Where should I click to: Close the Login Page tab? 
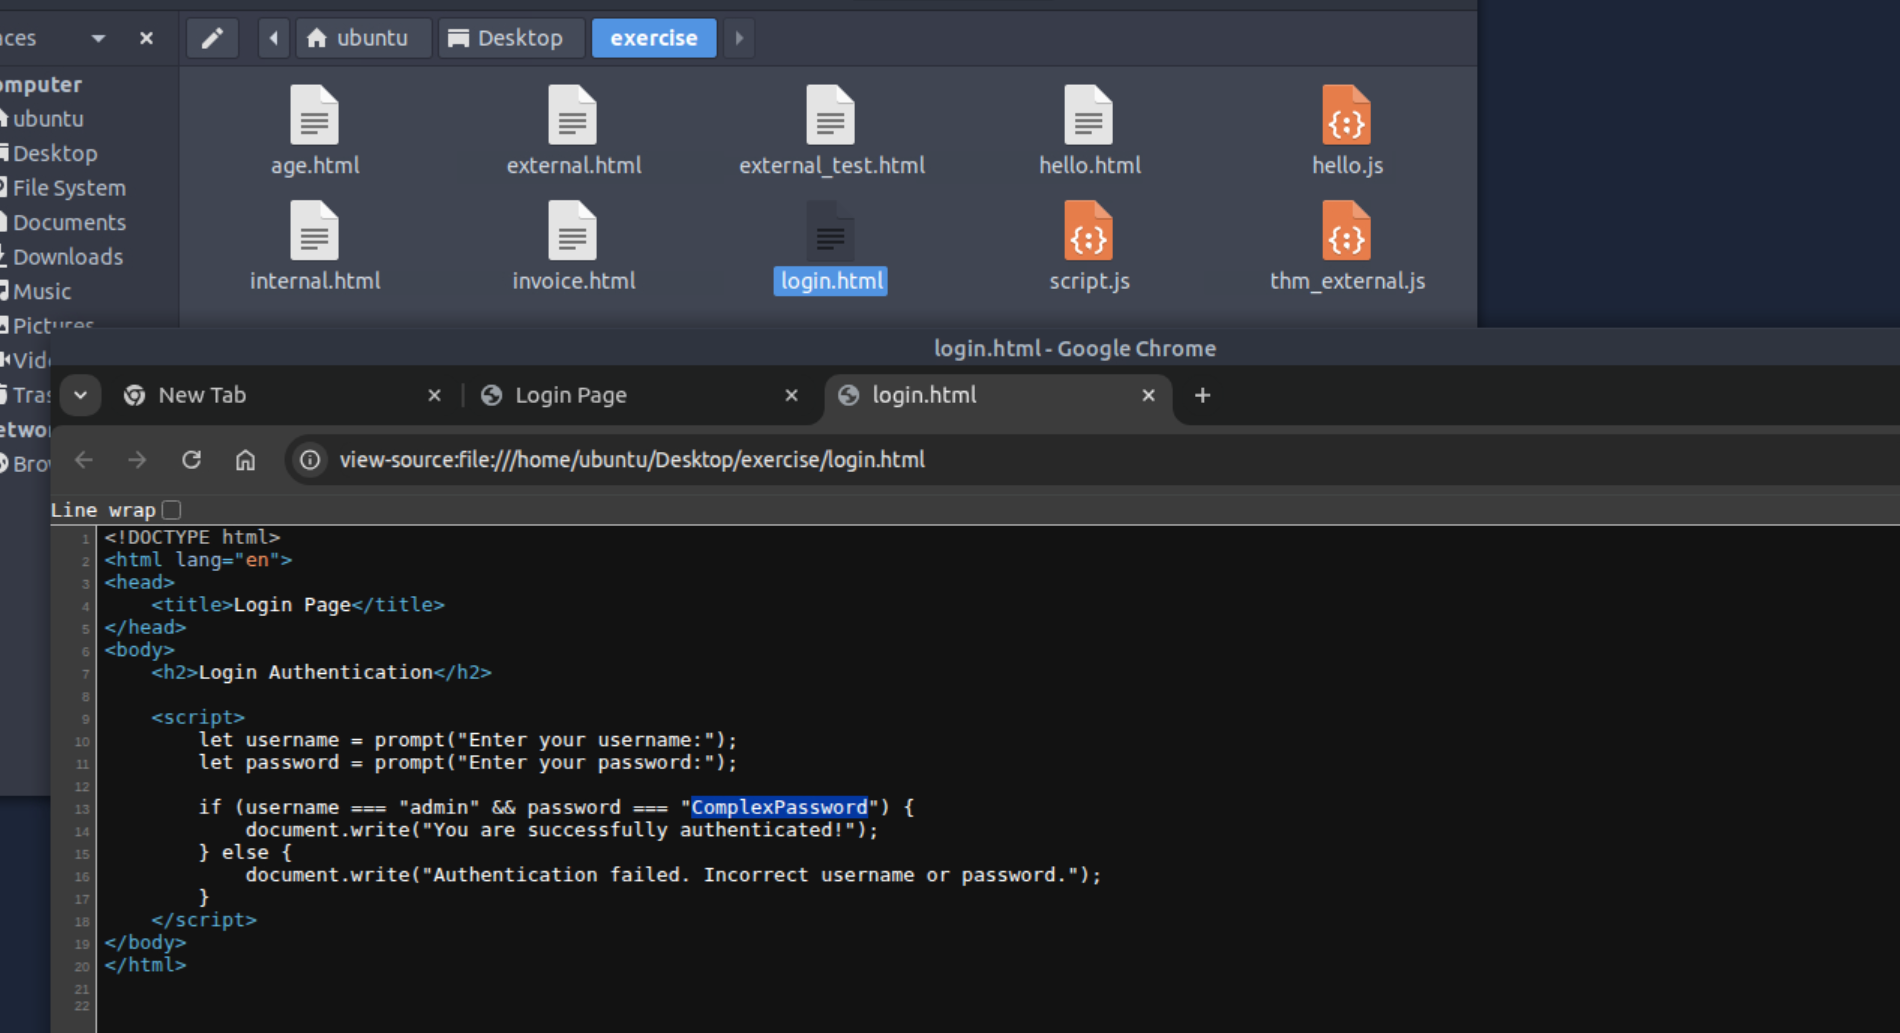click(791, 395)
